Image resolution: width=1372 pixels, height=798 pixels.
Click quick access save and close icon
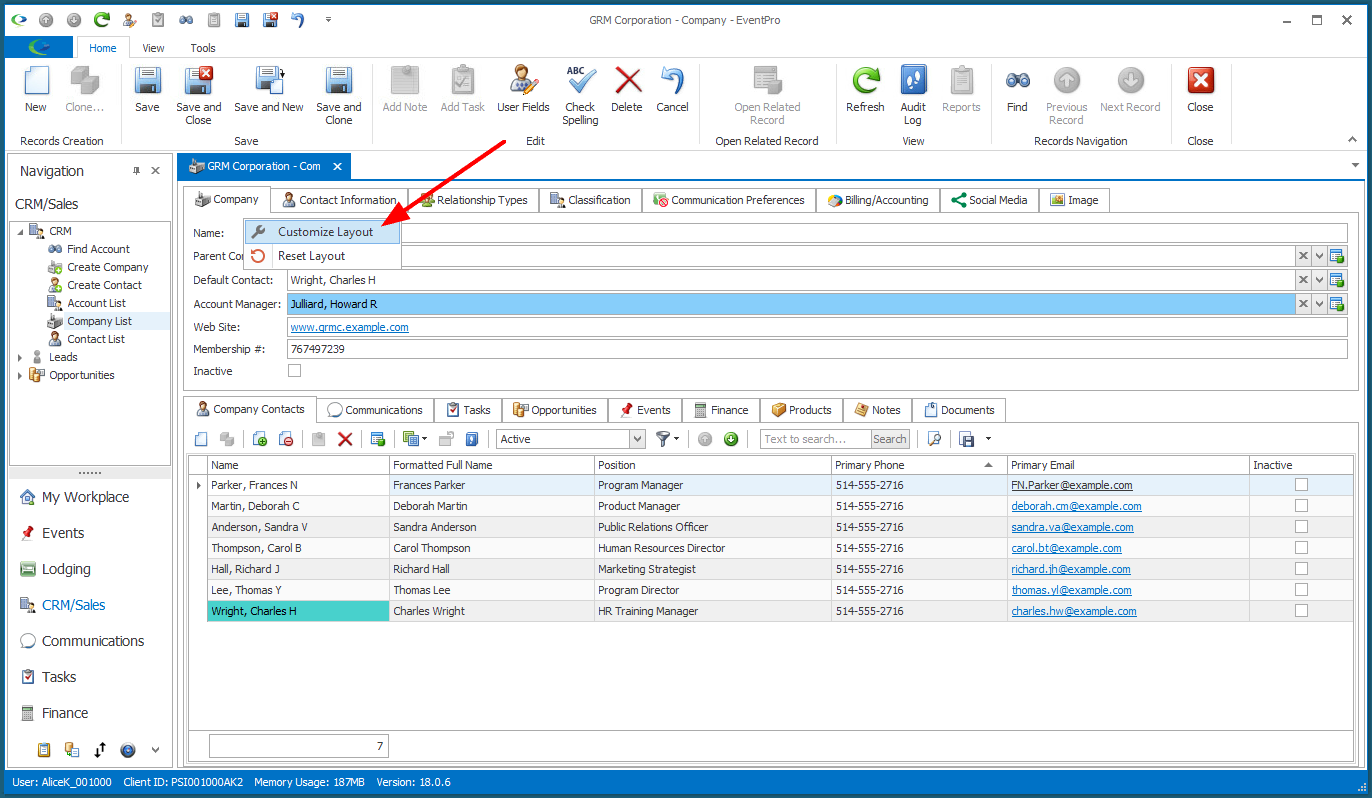coord(270,19)
